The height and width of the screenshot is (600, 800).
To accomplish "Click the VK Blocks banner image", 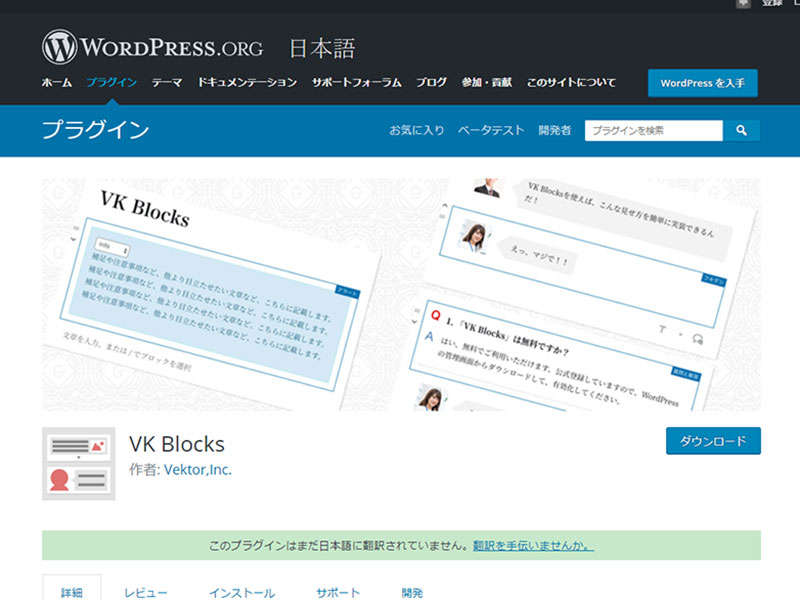I will (400, 294).
